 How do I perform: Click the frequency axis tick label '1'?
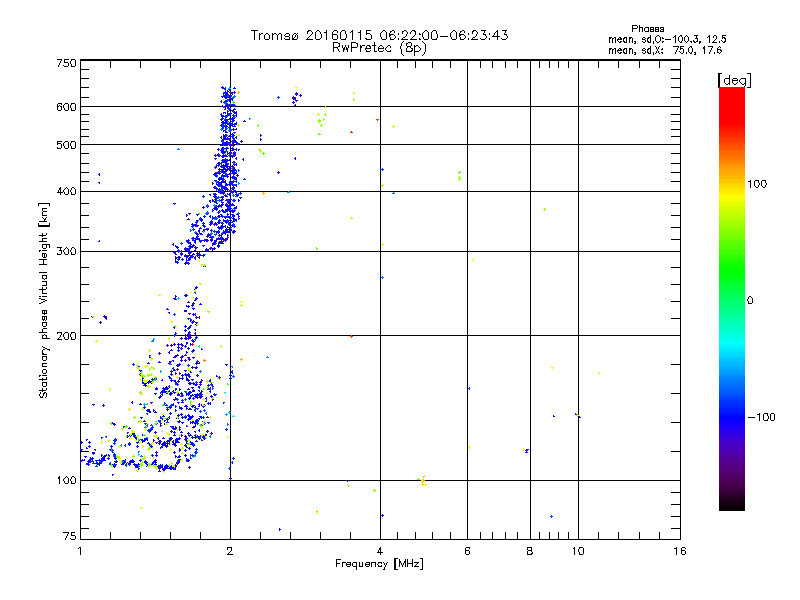(80, 551)
